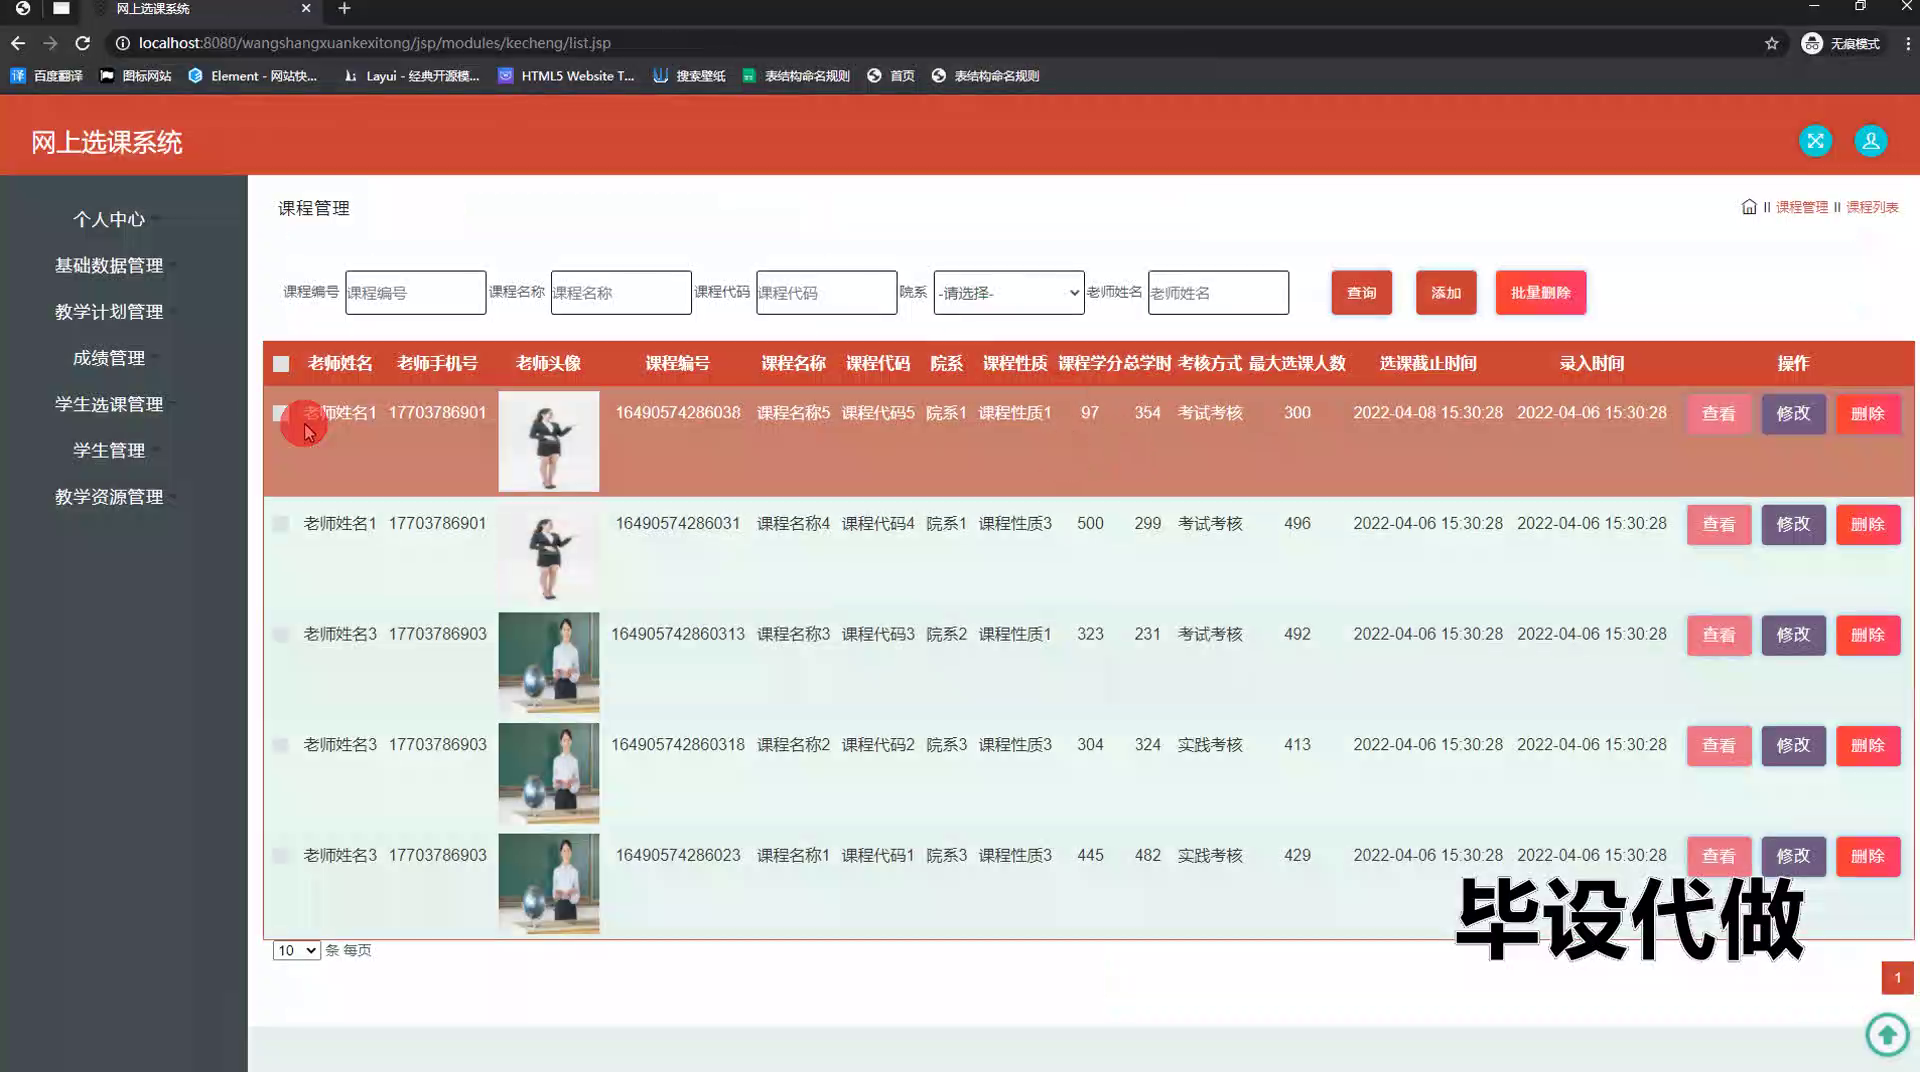This screenshot has width=1920, height=1072.
Task: Focus the 课程代码 input field
Action: [826, 293]
